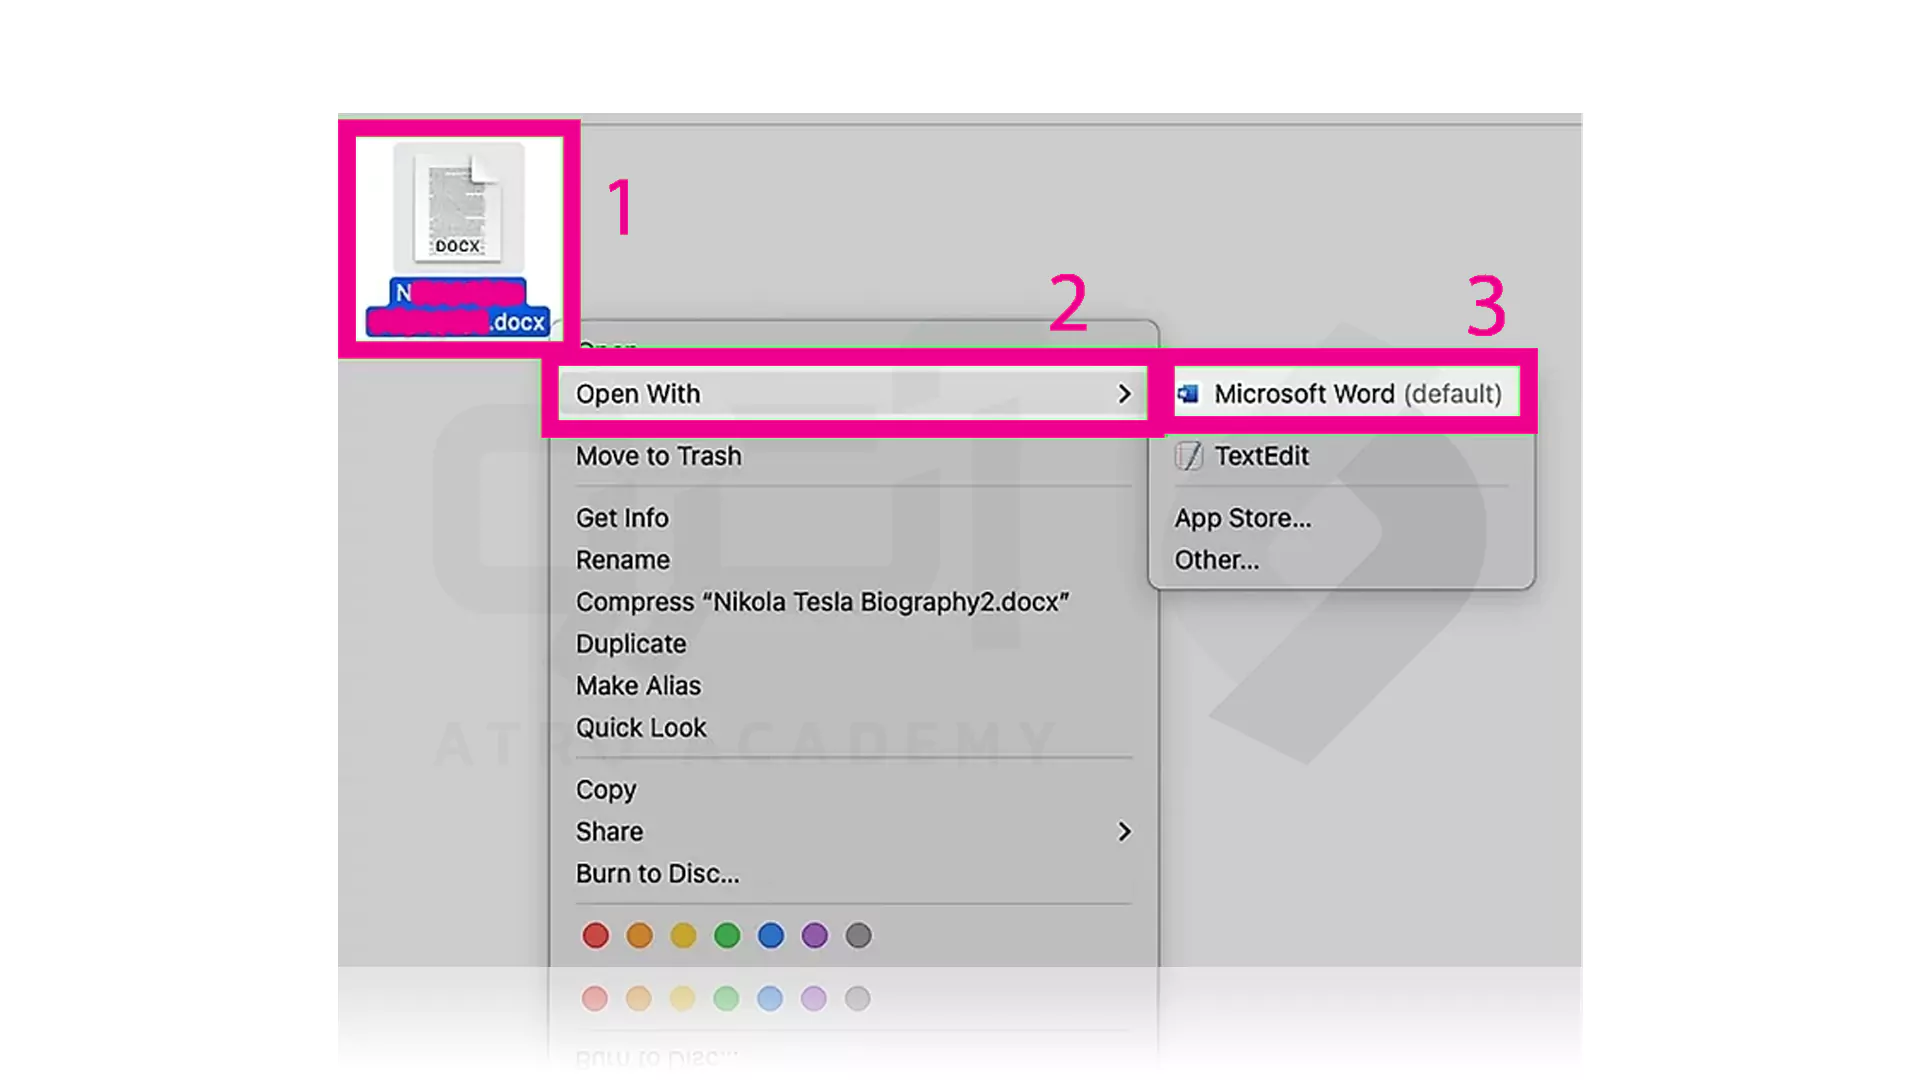Choose Copy from context menu
This screenshot has width=1920, height=1080.
606,790
